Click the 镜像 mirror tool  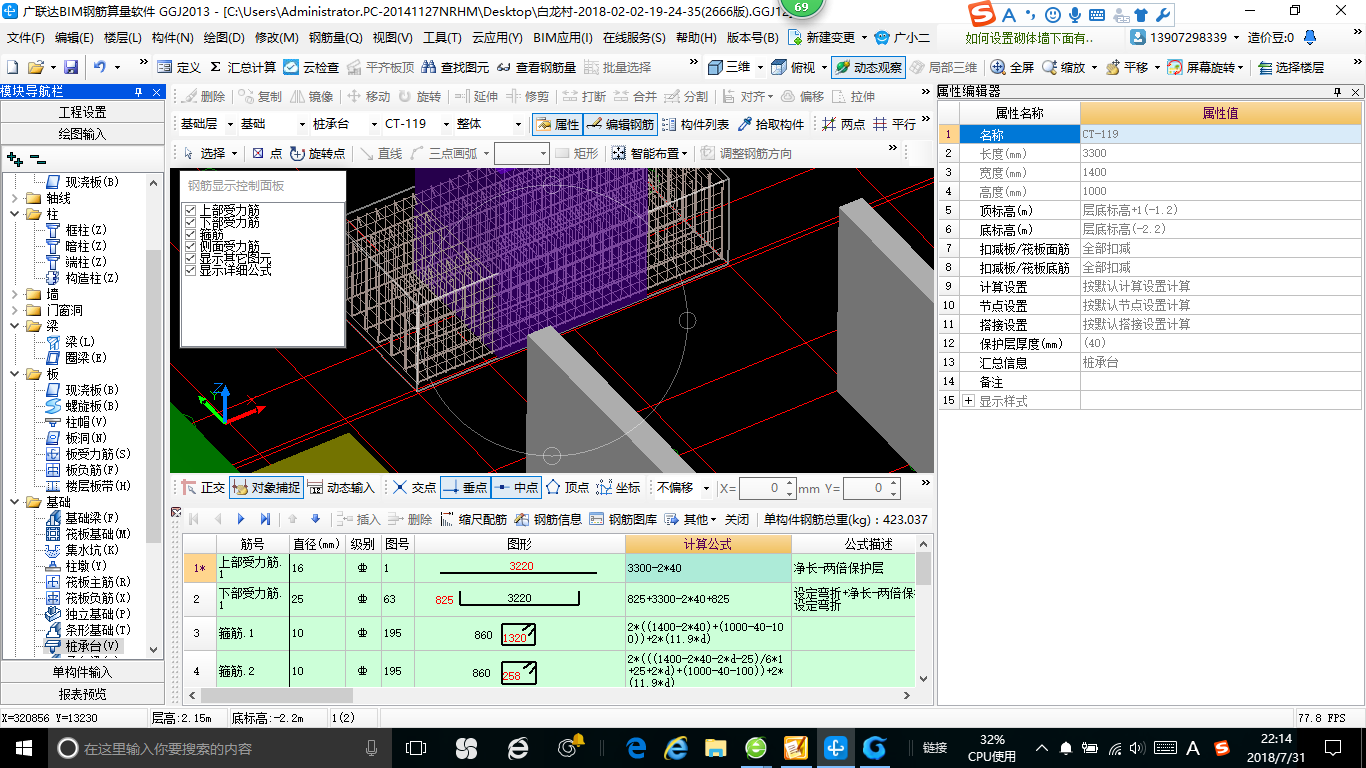311,96
